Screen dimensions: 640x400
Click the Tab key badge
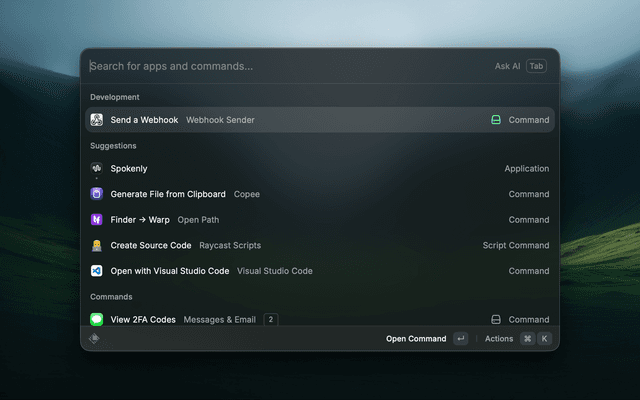(x=536, y=66)
